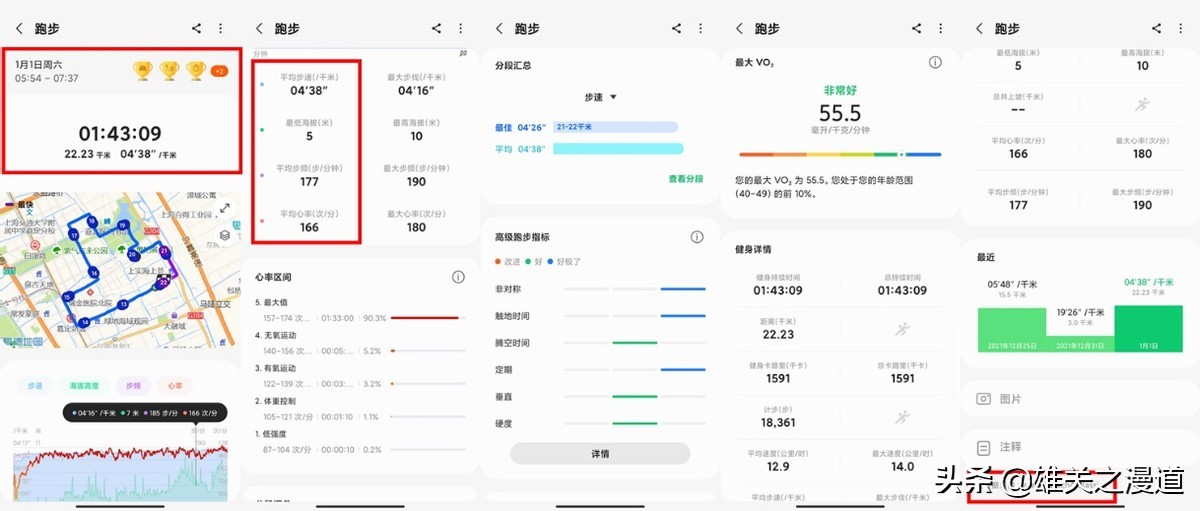Expand the route map to fullscreen
1200x511 pixels.
tap(225, 208)
